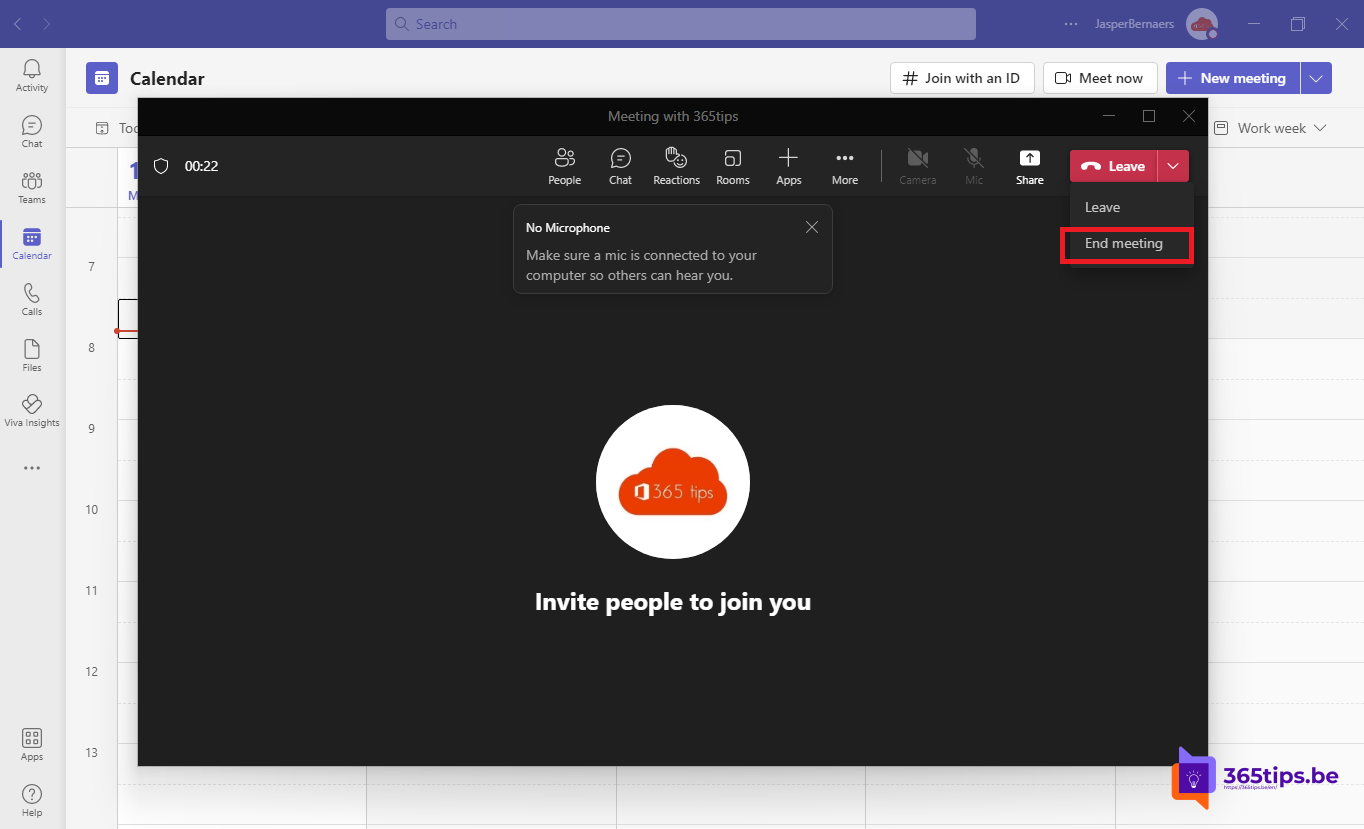Collapse the Leave options dropdown arrow

point(1173,166)
